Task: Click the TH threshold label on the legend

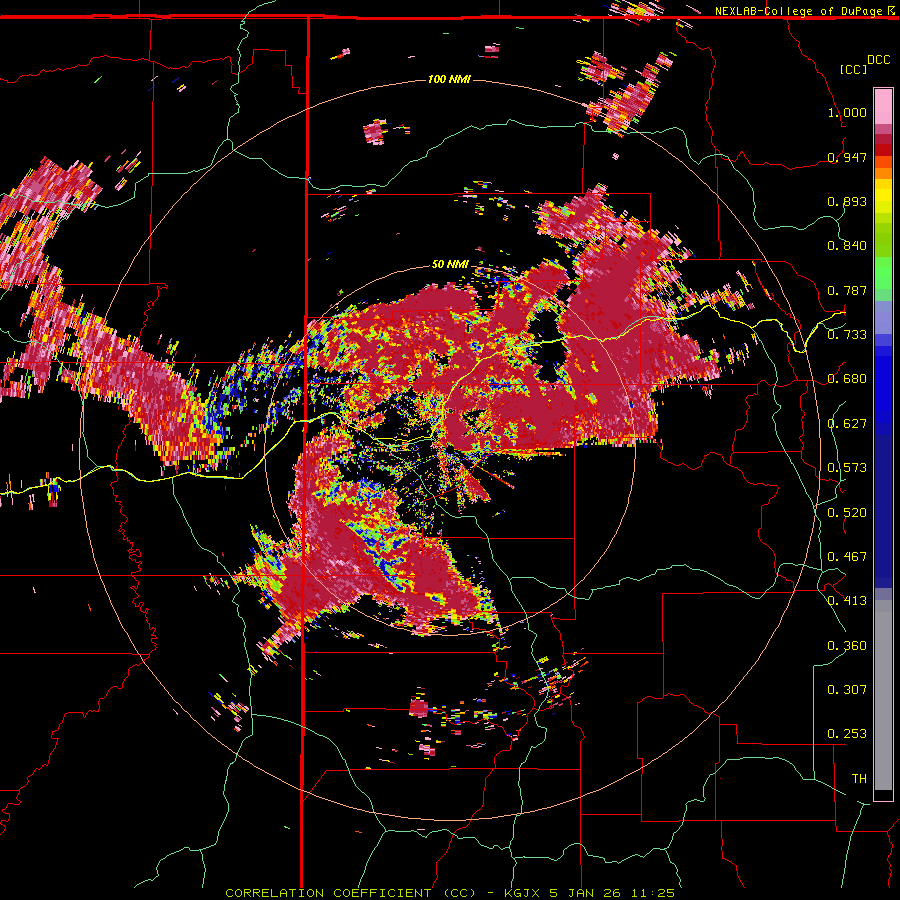Action: [859, 779]
